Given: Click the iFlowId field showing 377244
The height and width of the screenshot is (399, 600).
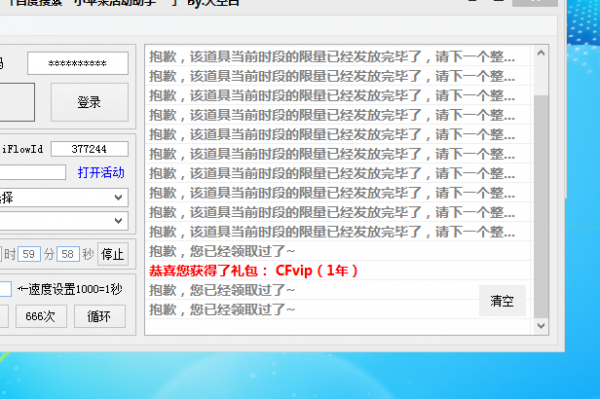Looking at the screenshot, I should pos(90,149).
